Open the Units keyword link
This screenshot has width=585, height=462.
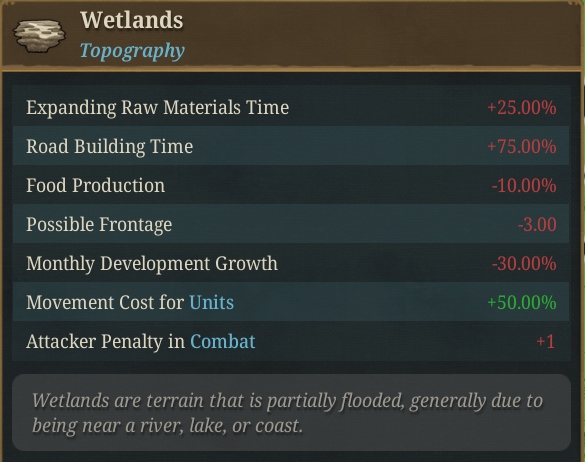pyautogui.click(x=212, y=302)
